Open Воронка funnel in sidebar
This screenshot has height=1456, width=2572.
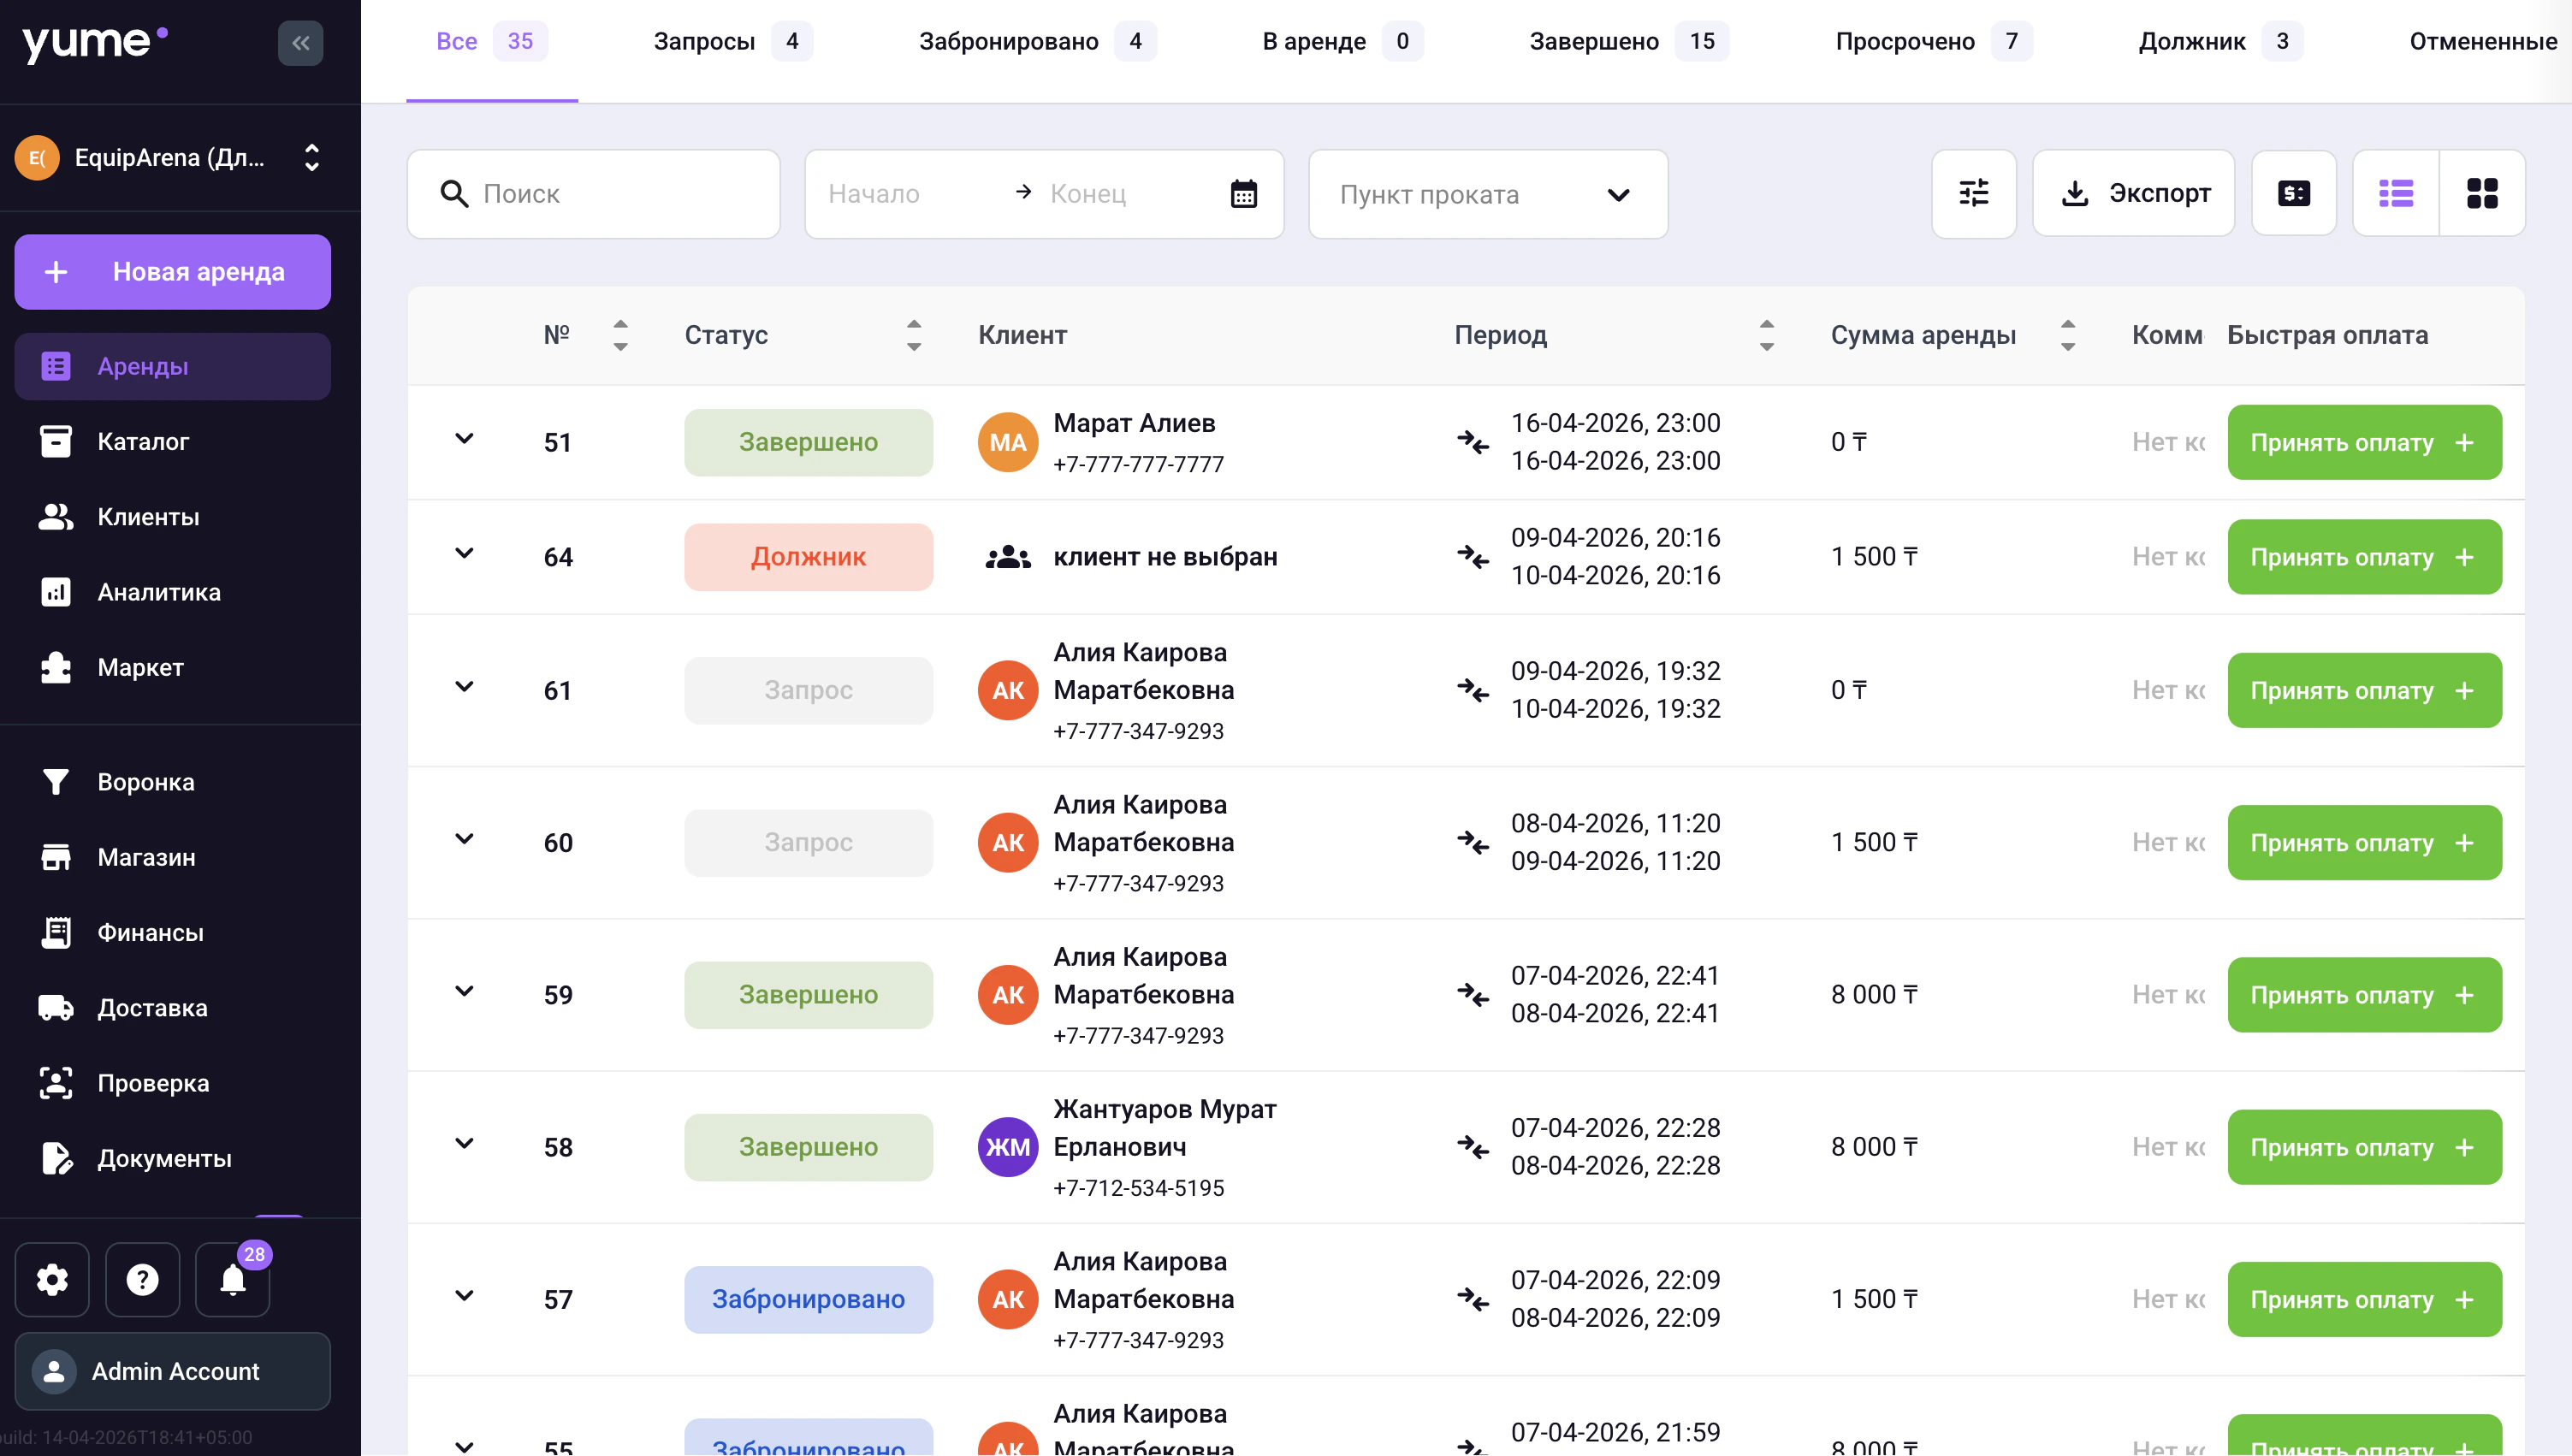(x=145, y=782)
